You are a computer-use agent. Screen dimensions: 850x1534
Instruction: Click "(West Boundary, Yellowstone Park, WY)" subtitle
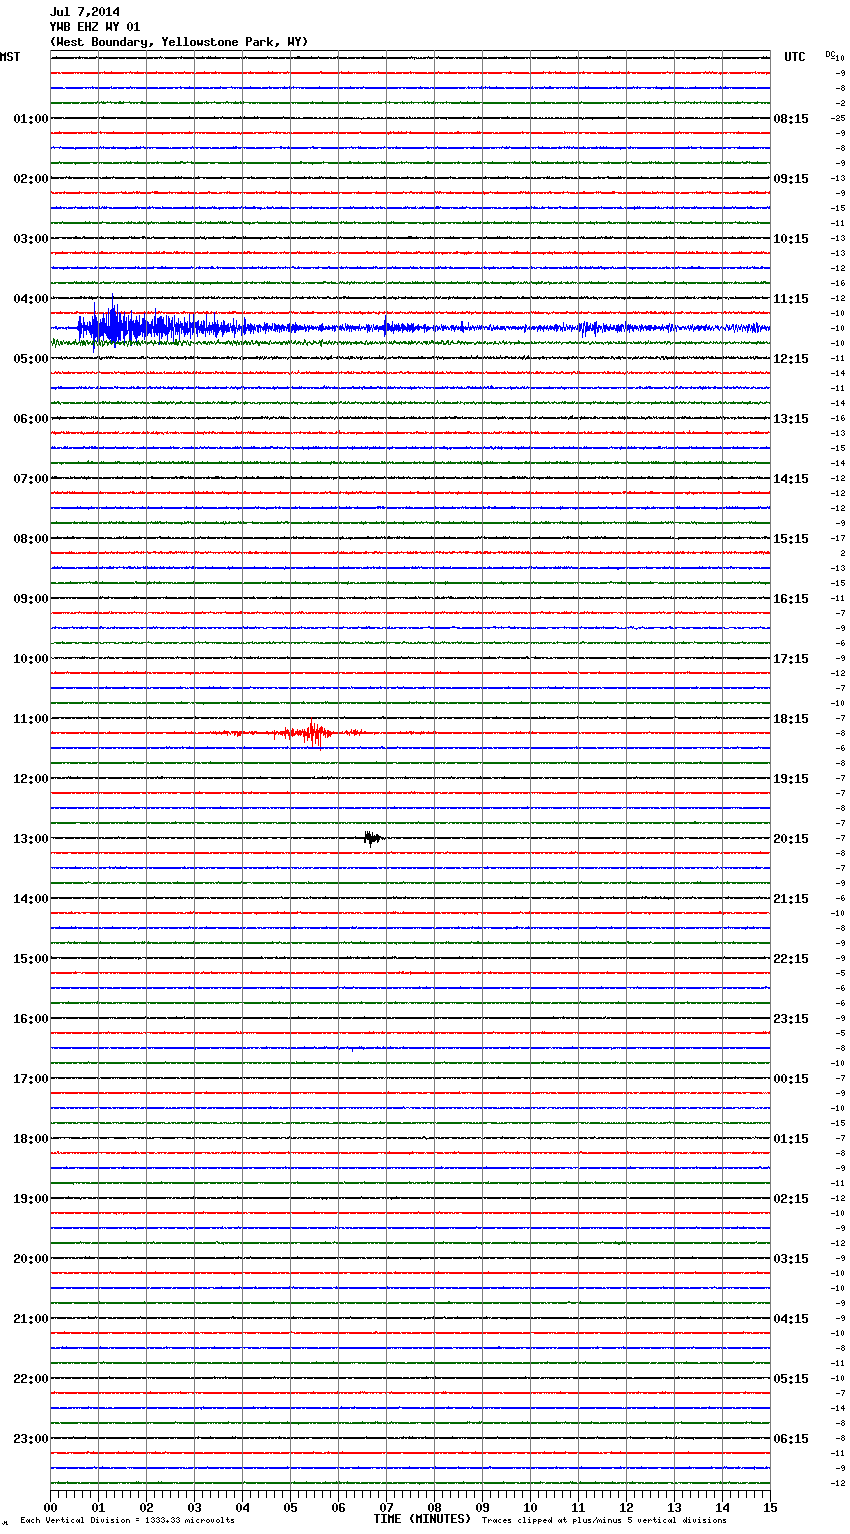pyautogui.click(x=179, y=42)
